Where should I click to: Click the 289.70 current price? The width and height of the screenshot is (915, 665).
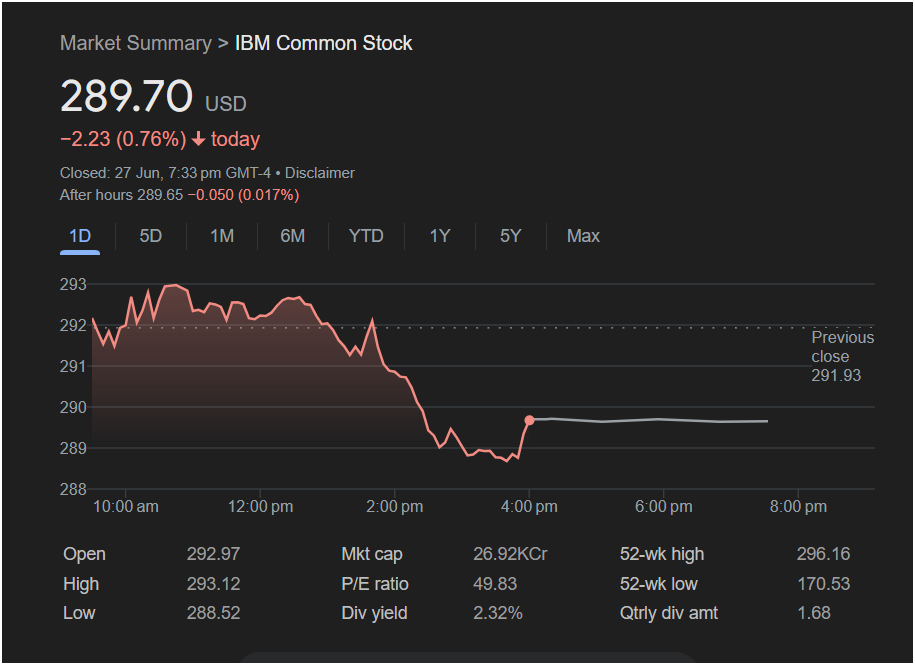click(x=126, y=96)
